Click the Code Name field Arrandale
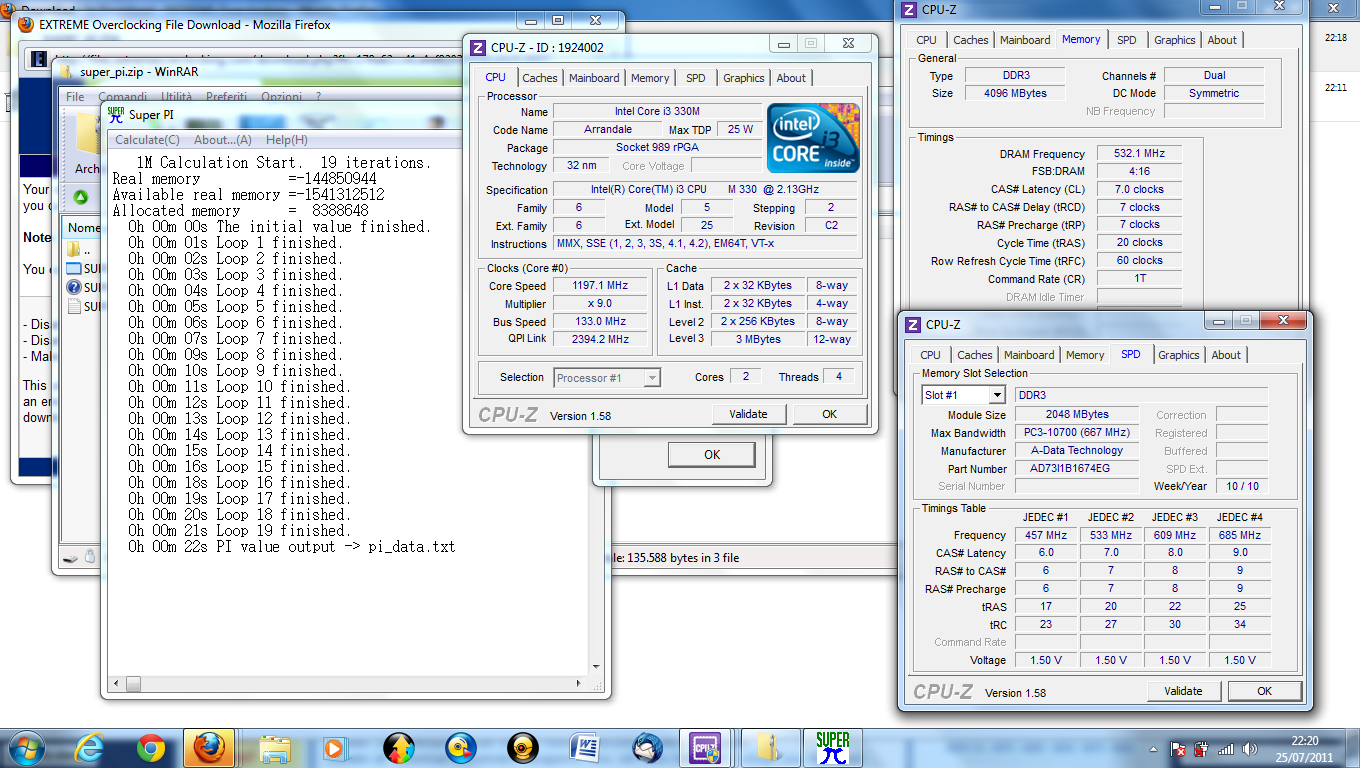The height and width of the screenshot is (768, 1360). coord(607,130)
